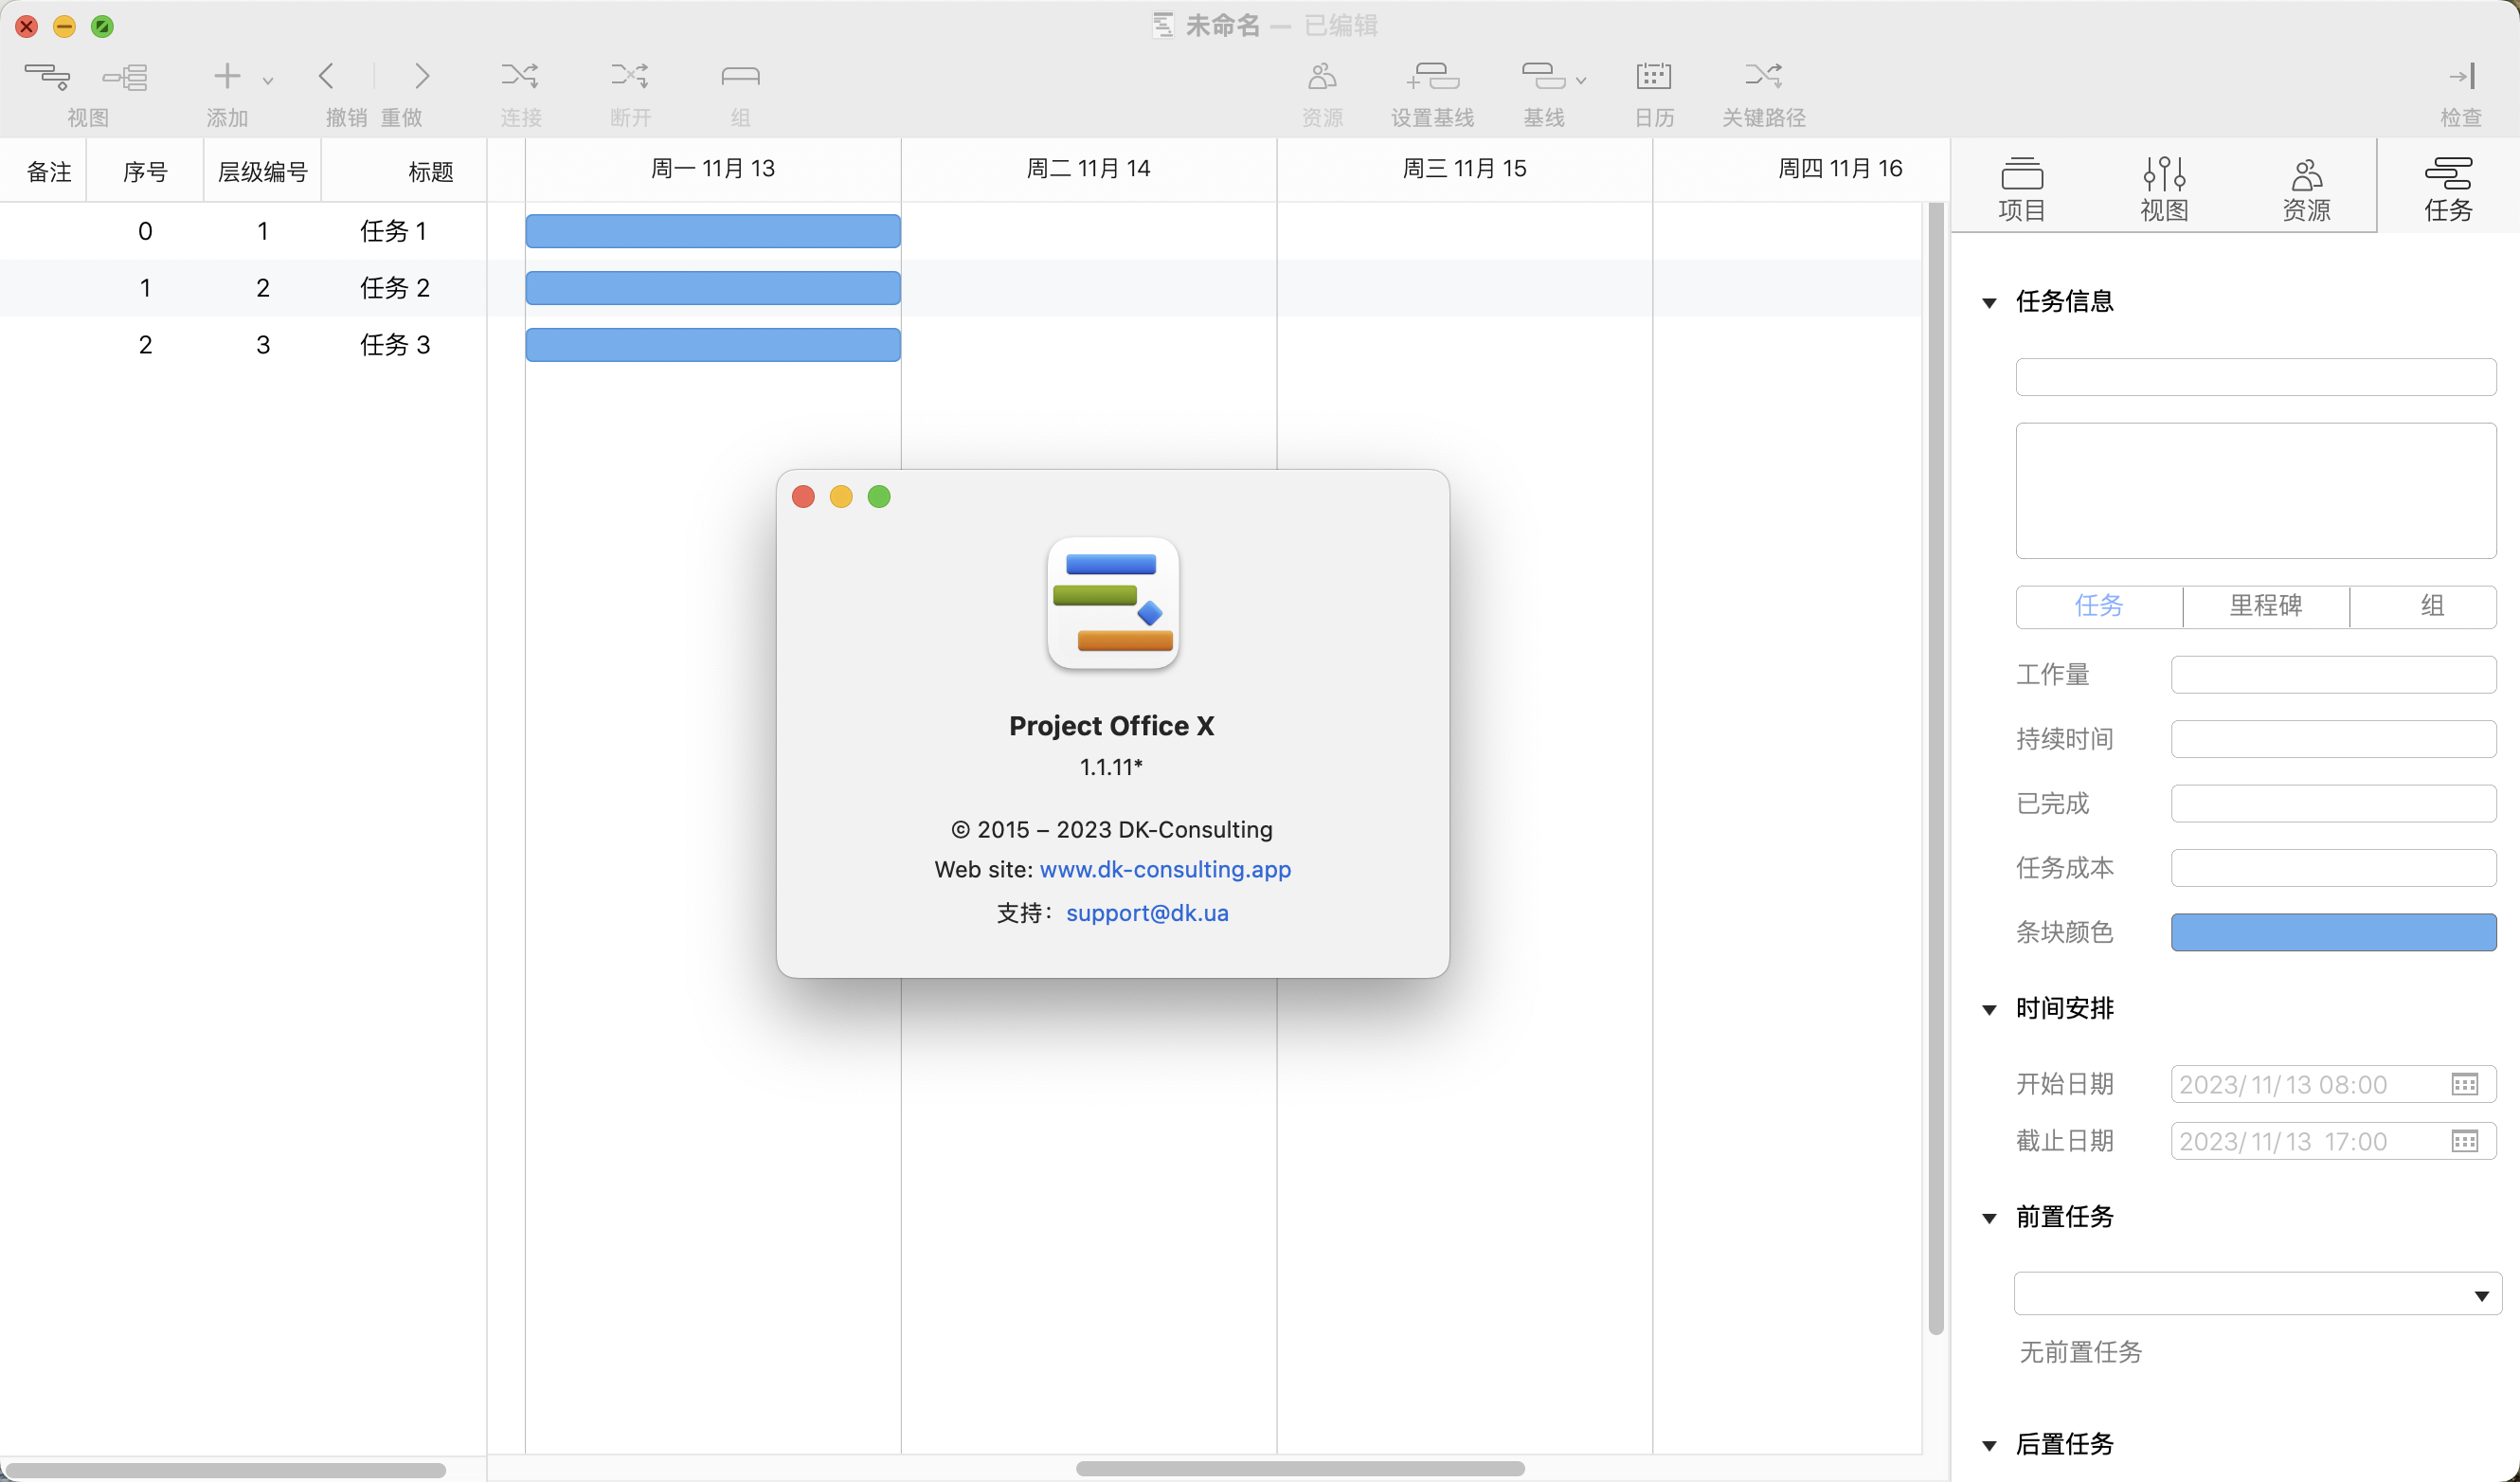Open the View inspector tab

[x=2164, y=188]
